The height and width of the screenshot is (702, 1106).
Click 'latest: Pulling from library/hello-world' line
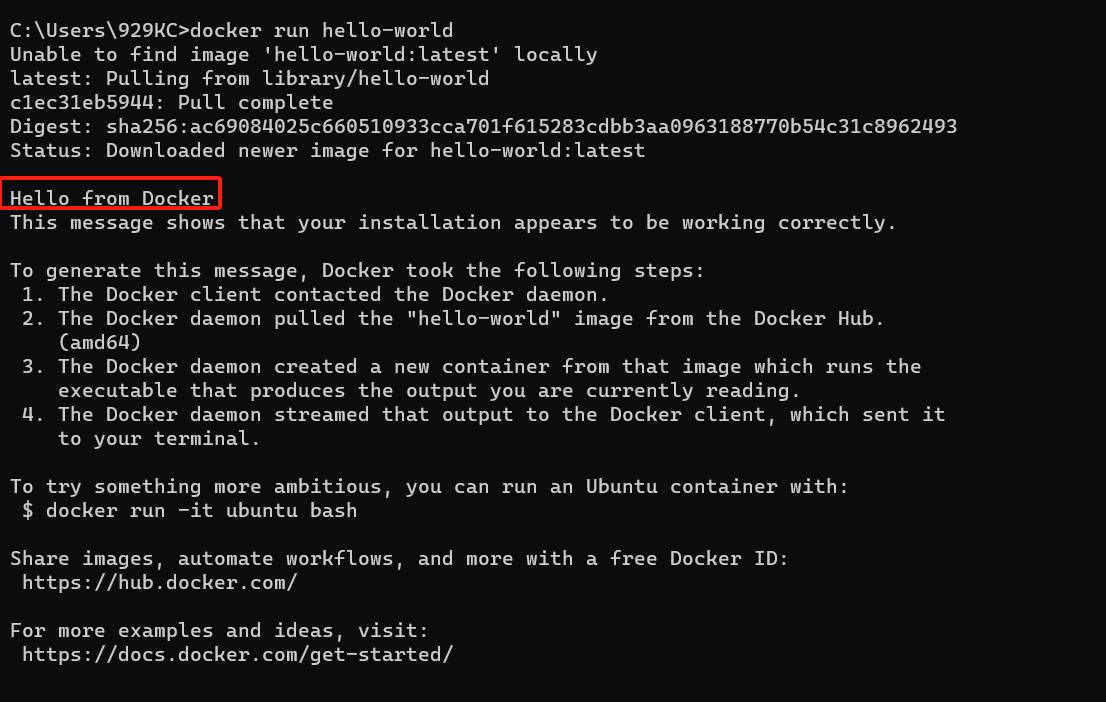249,78
